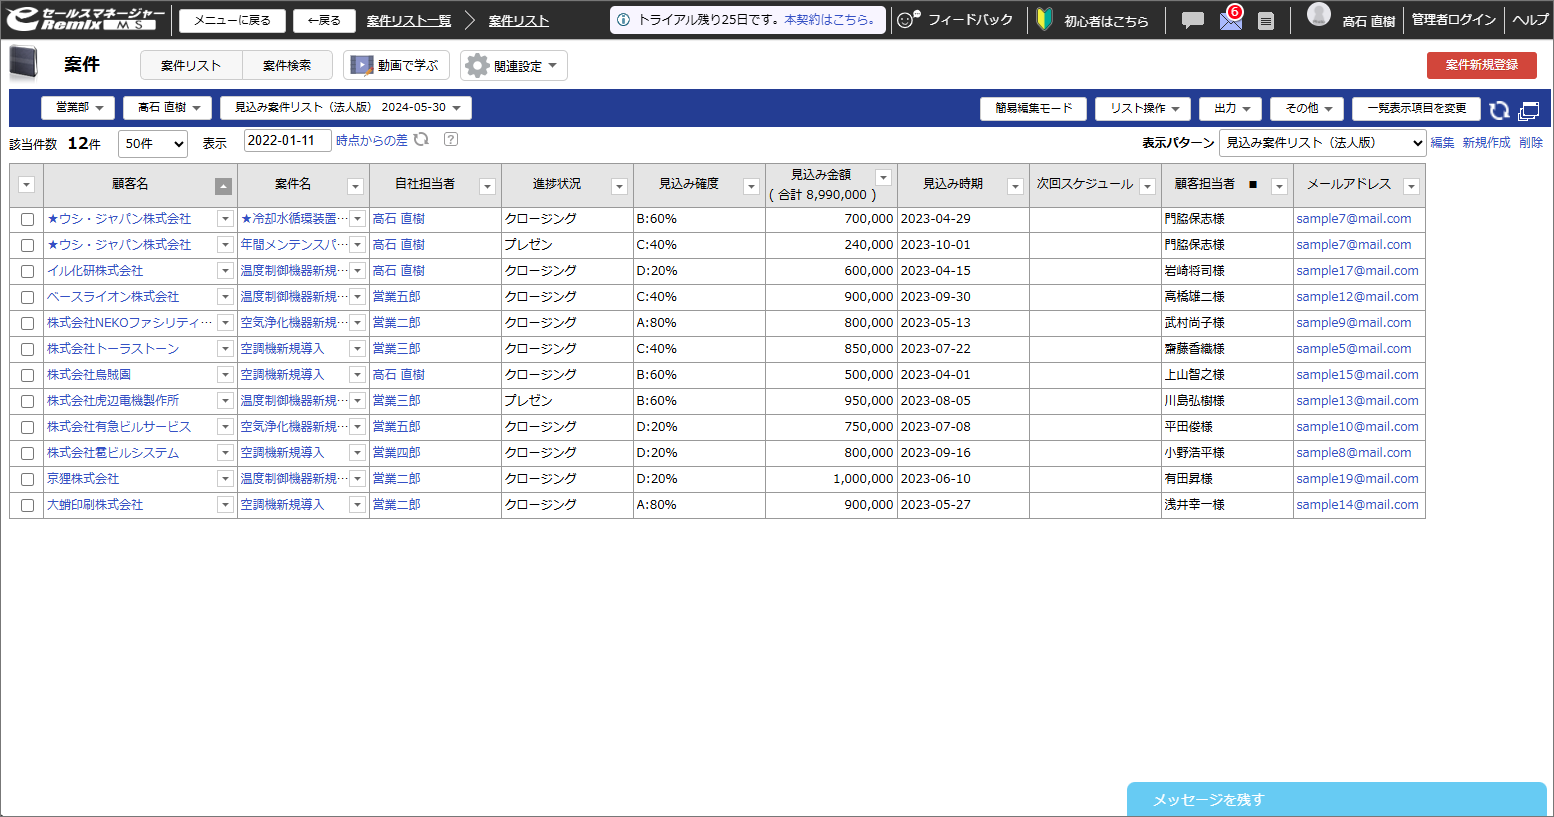Check the 京狸株式会社 row checkbox
The height and width of the screenshot is (817, 1554).
tap(27, 480)
